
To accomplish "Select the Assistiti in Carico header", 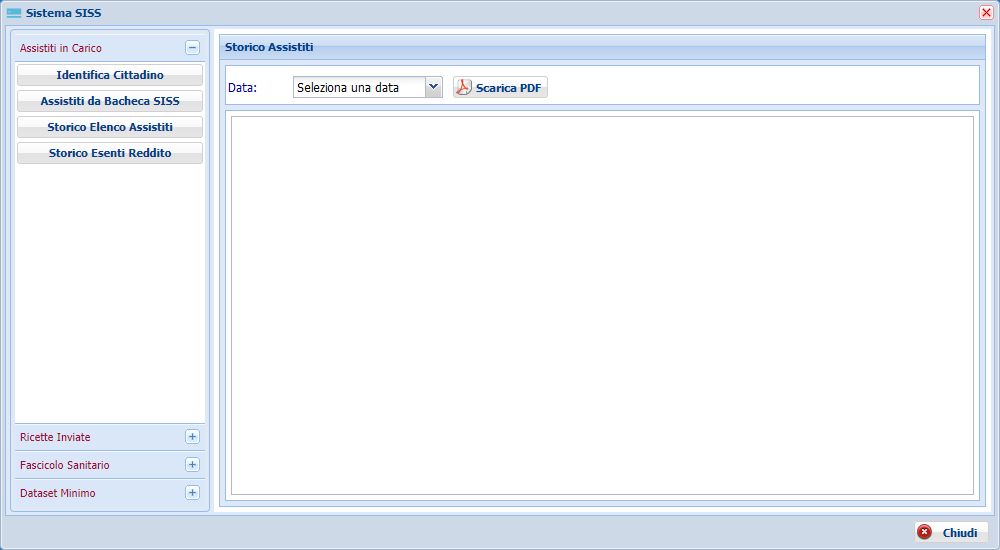I will [x=110, y=48].
